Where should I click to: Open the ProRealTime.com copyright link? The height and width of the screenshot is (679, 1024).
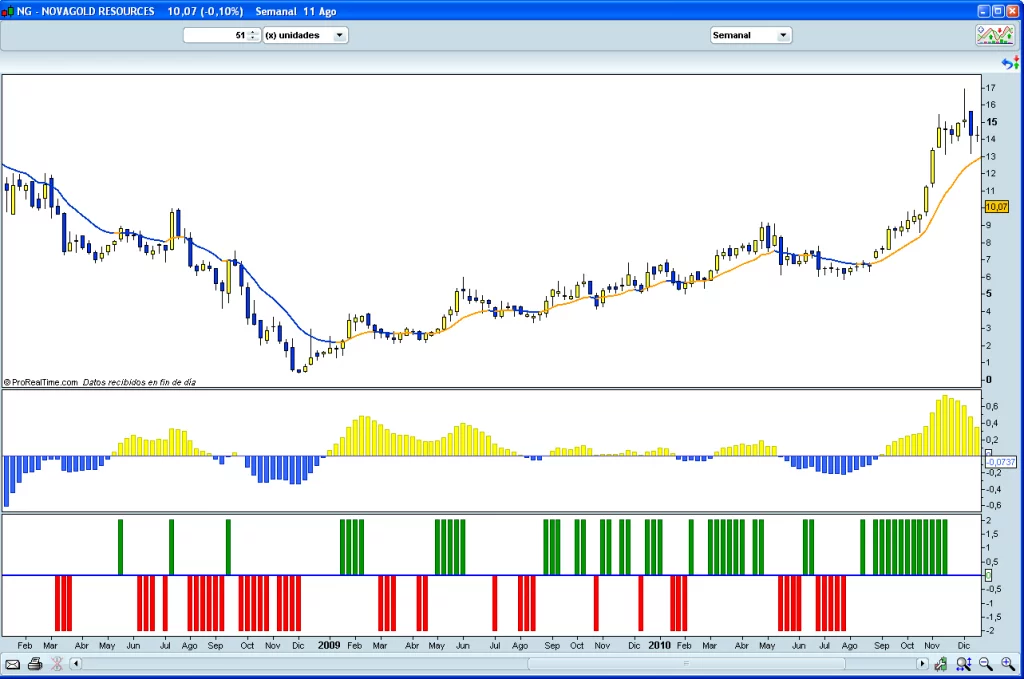pyautogui.click(x=40, y=381)
